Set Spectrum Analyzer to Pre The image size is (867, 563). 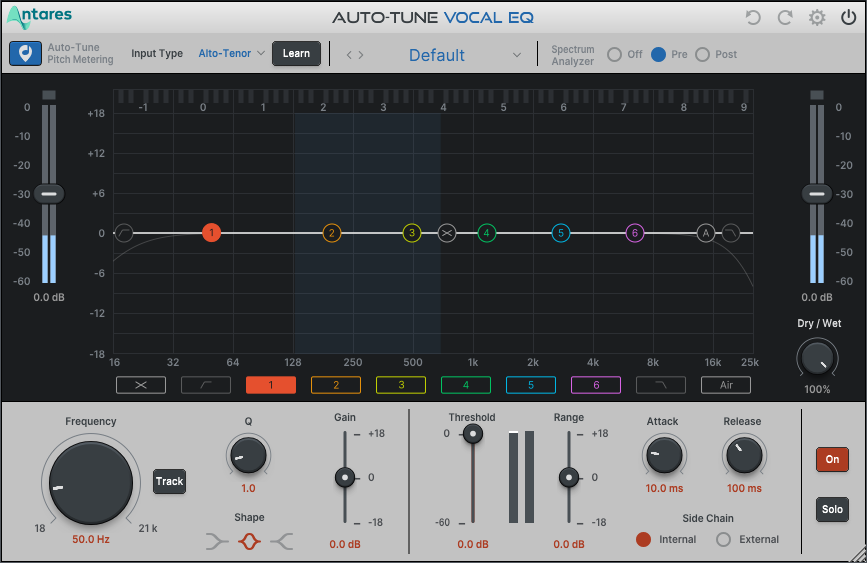658,54
